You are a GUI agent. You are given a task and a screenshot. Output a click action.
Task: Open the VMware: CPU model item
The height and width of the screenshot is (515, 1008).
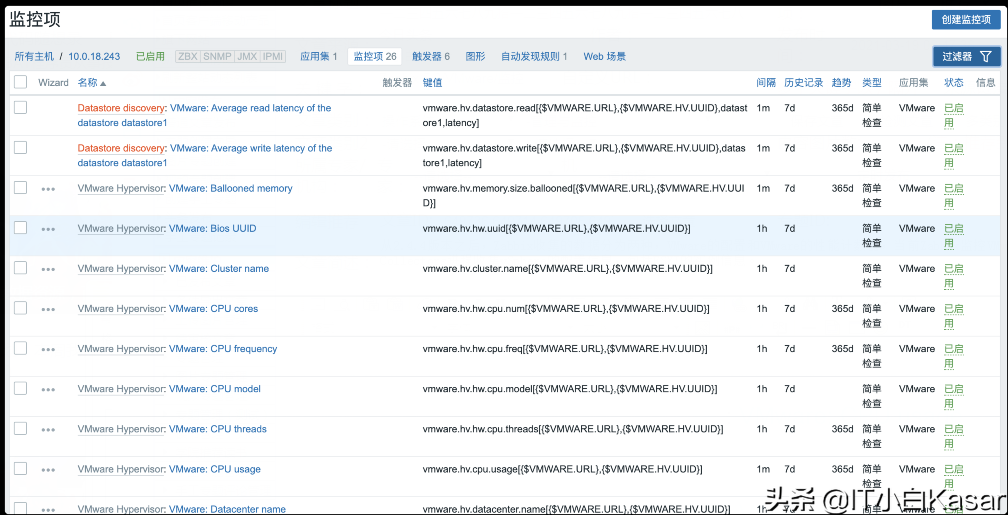pyautogui.click(x=215, y=389)
